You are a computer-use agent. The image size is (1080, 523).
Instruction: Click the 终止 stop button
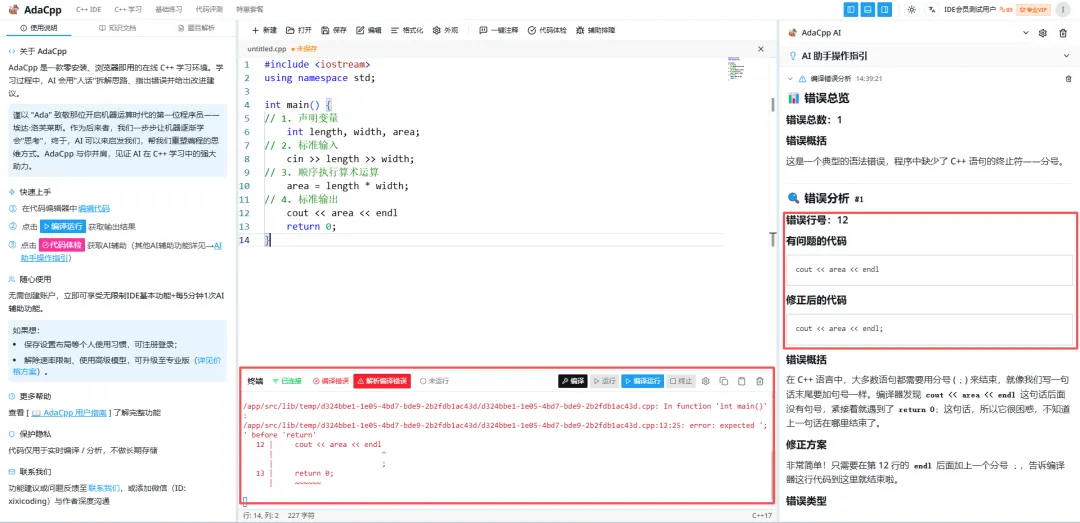click(x=681, y=381)
